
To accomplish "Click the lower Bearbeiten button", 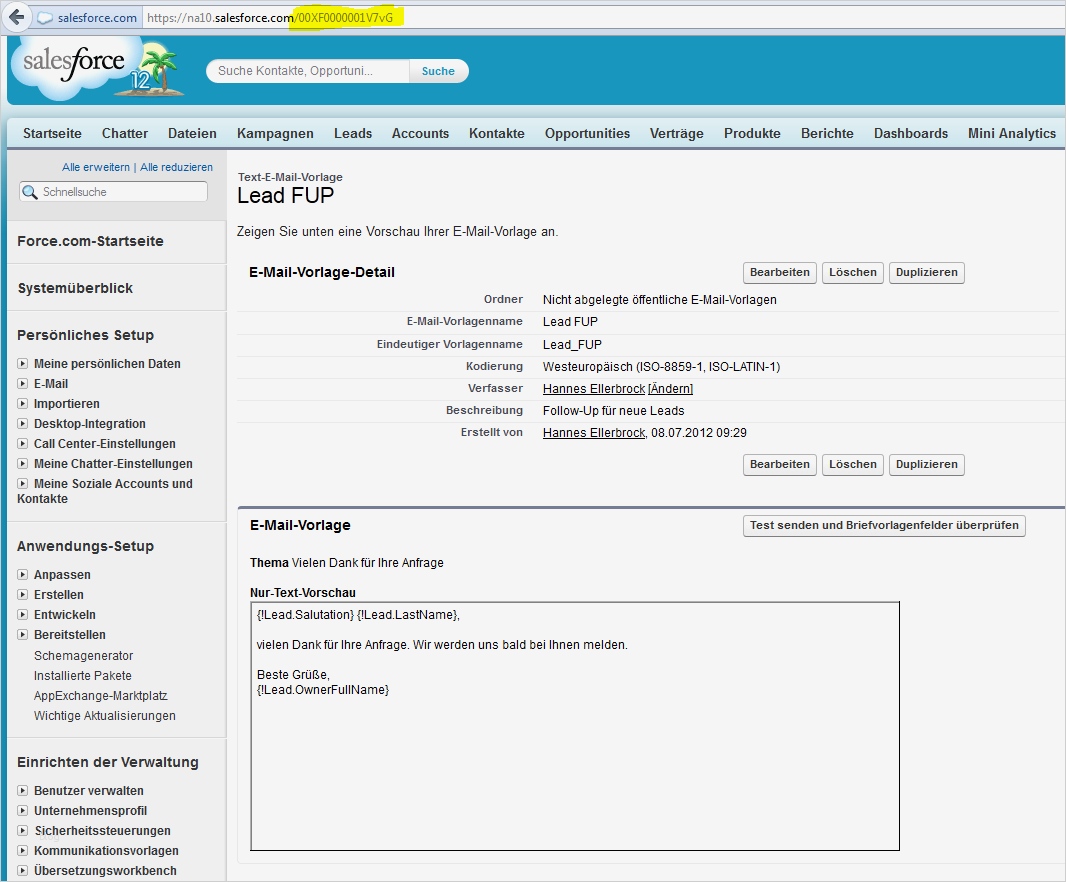I will (780, 464).
